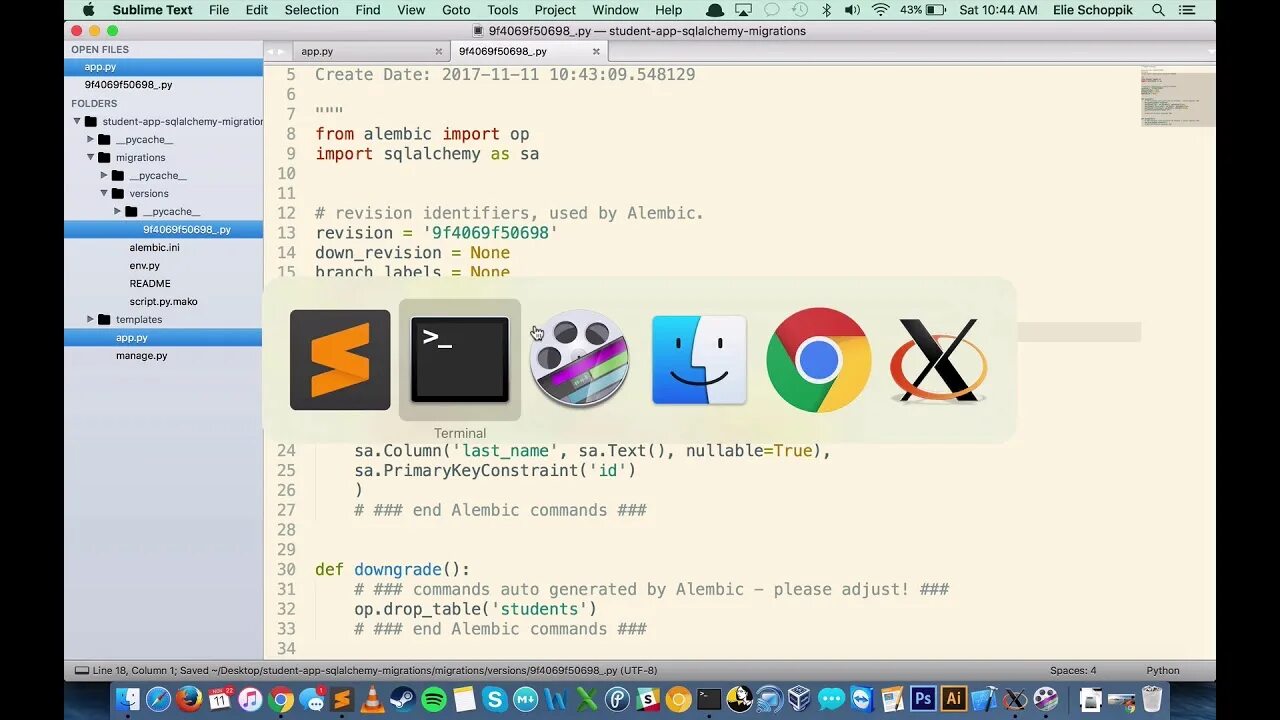Open Photoshop from the Dock
This screenshot has width=1280, height=720.
click(x=923, y=699)
